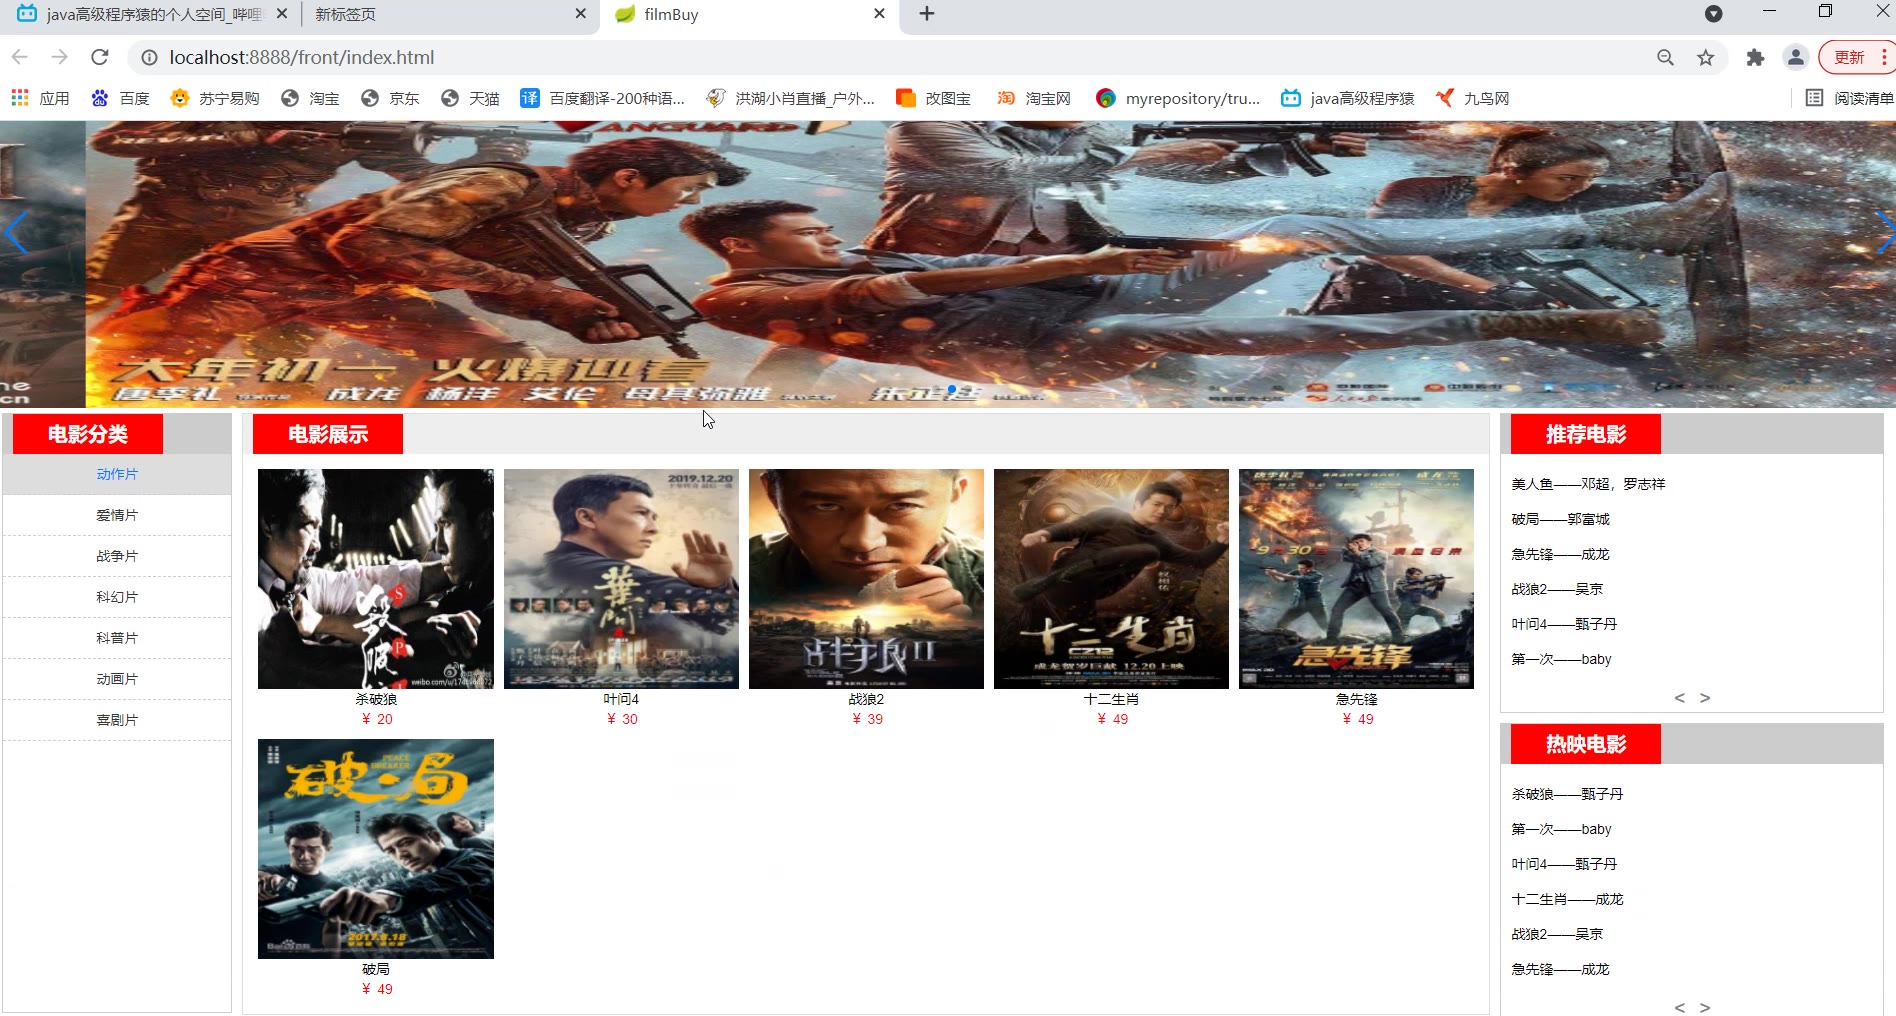Open the 十二生肖 movie poster
Screen dimensions: 1896x1016
pos(1111,579)
